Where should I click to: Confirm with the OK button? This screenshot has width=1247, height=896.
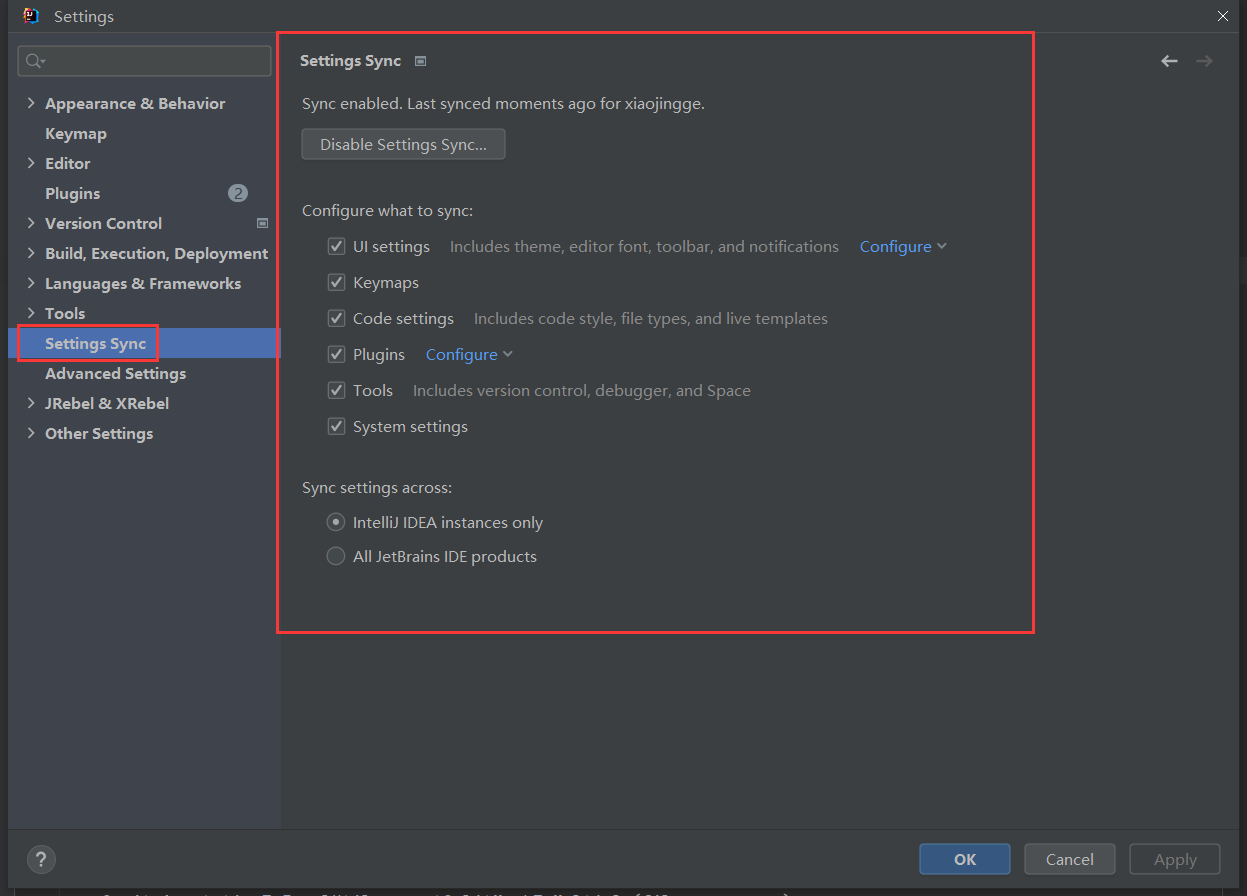click(x=965, y=859)
